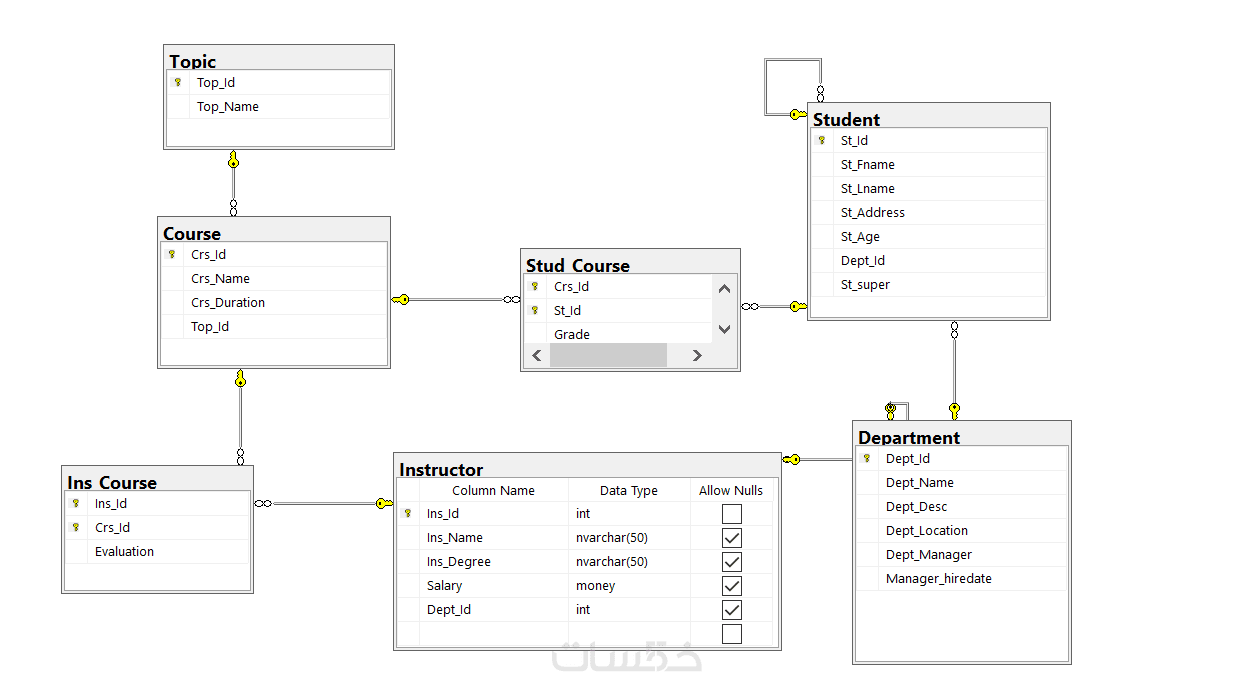Select key icon of St_Id in Stud_Course

point(535,311)
